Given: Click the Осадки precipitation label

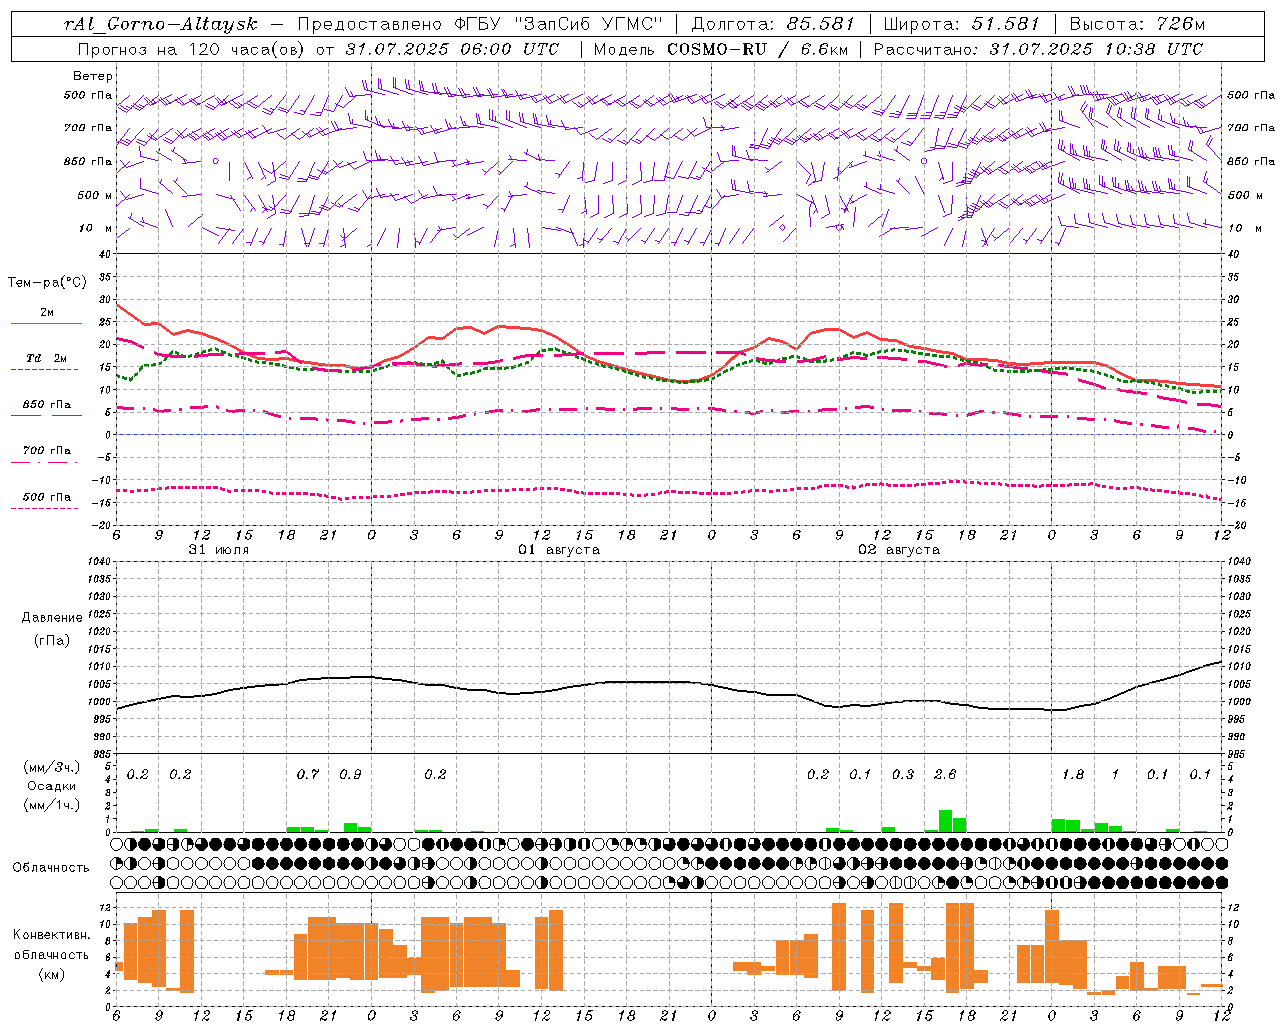Looking at the screenshot, I should click(x=52, y=786).
